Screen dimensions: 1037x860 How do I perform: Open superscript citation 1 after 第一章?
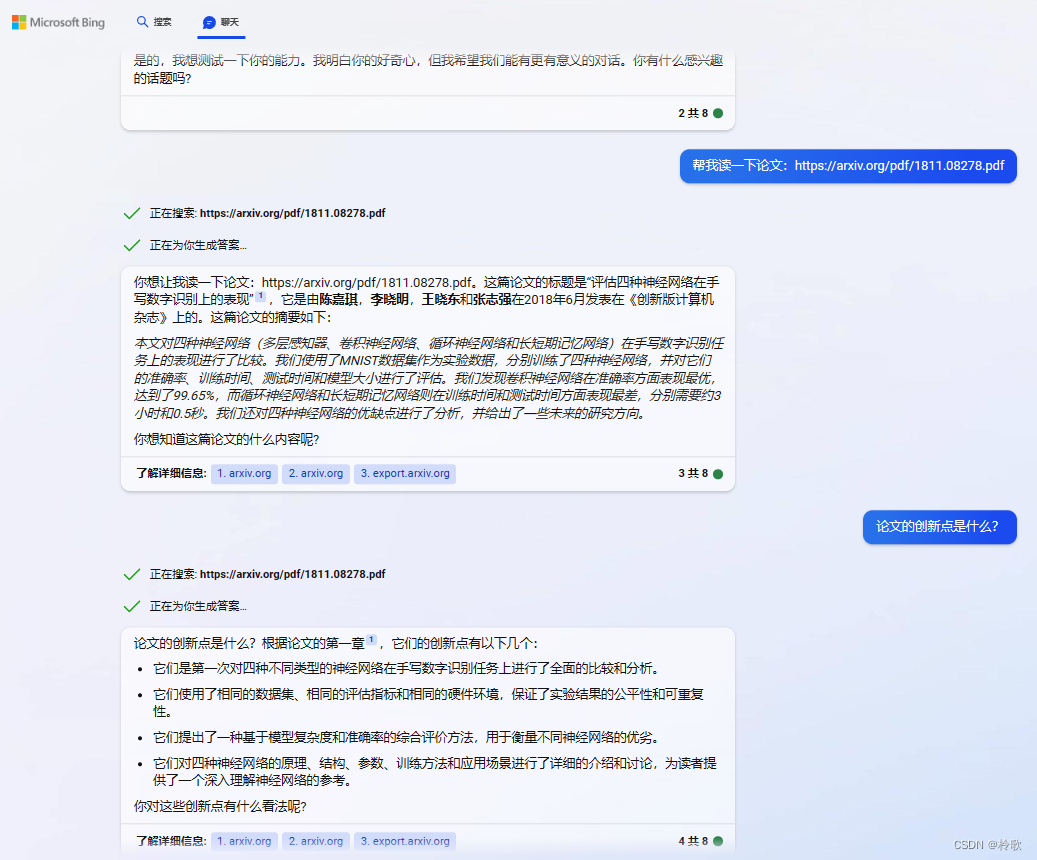(371, 640)
